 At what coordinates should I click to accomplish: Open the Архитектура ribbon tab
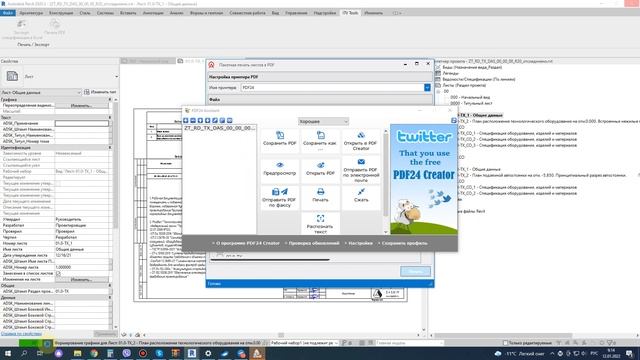pyautogui.click(x=31, y=13)
